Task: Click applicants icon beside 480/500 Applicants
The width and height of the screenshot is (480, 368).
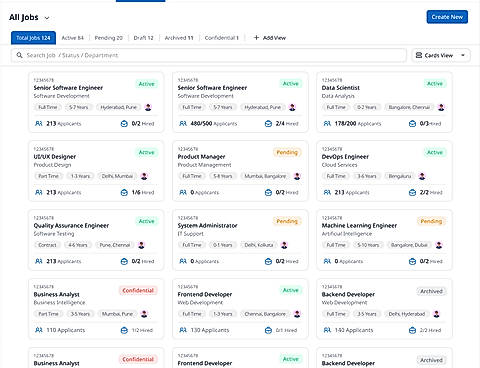Action: coord(183,124)
